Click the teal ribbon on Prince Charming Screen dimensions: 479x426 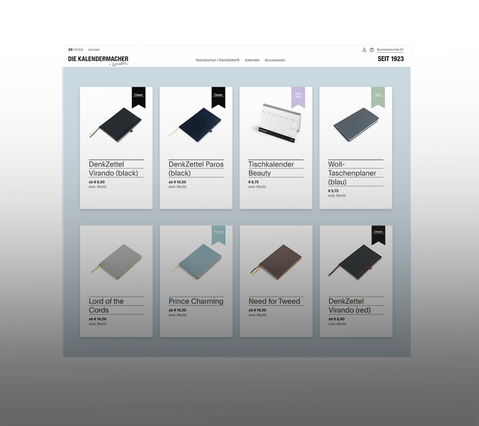pyautogui.click(x=219, y=235)
